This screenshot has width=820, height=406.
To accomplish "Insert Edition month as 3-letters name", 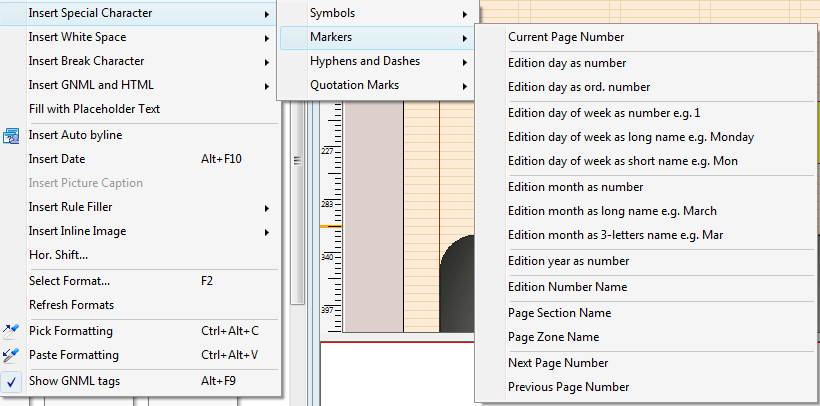I will (x=646, y=235).
